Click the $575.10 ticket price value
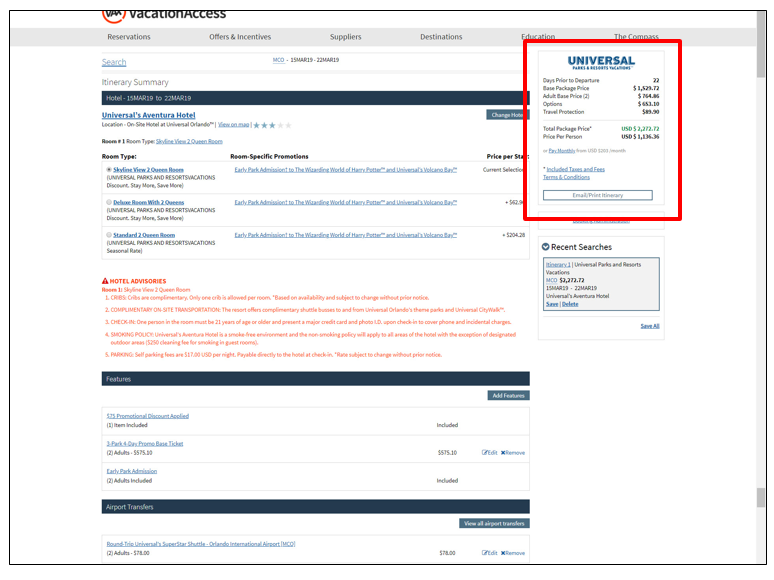 [447, 453]
